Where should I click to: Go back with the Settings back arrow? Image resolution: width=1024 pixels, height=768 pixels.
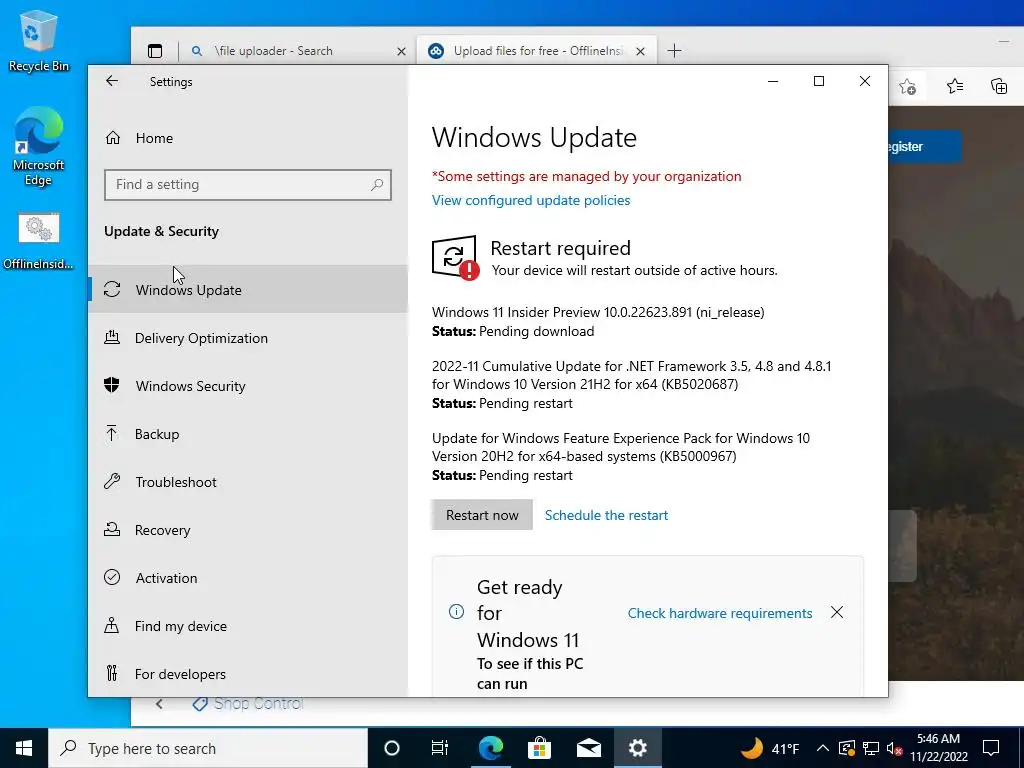tap(112, 81)
